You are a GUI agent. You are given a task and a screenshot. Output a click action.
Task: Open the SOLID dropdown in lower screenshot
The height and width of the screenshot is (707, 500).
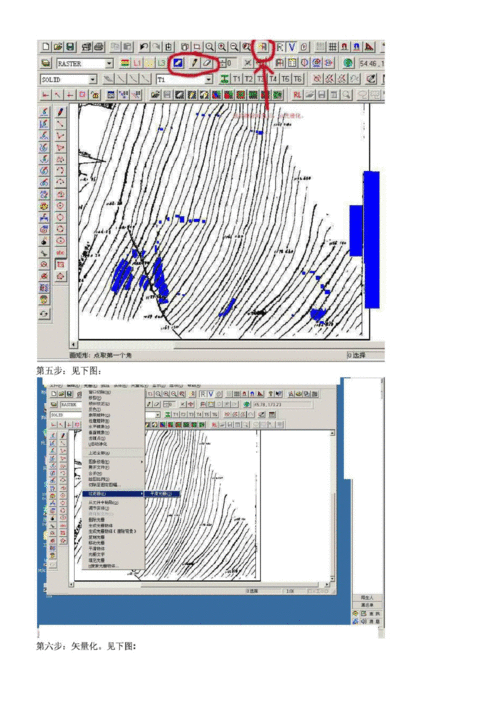65,414
